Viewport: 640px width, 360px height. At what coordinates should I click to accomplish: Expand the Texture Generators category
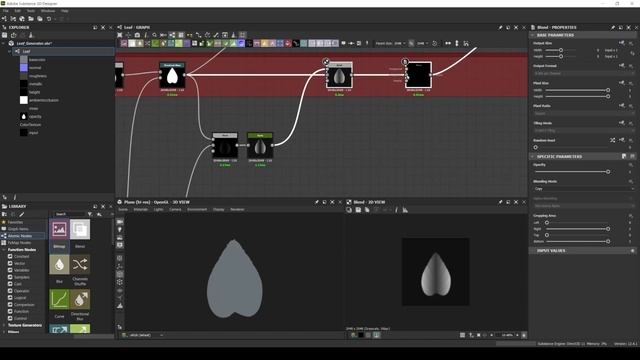tap(4, 325)
